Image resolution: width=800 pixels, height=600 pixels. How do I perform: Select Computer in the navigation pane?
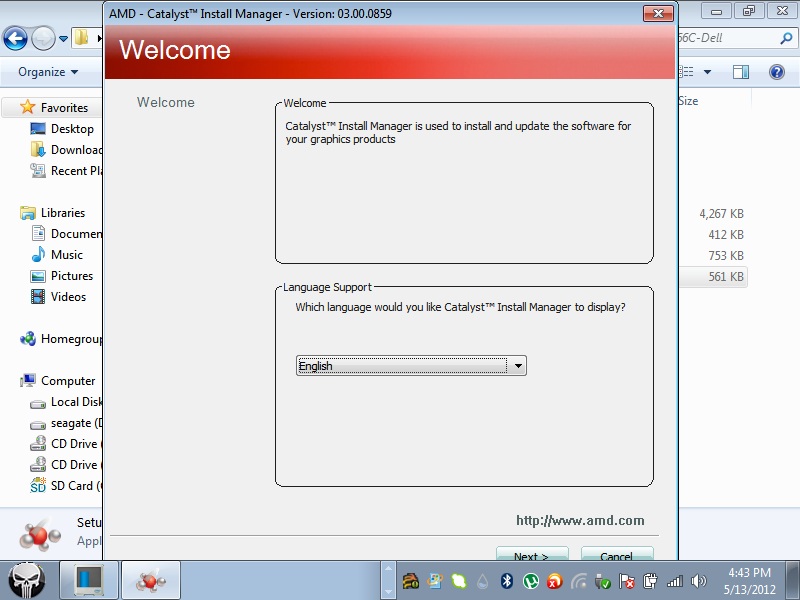click(68, 381)
